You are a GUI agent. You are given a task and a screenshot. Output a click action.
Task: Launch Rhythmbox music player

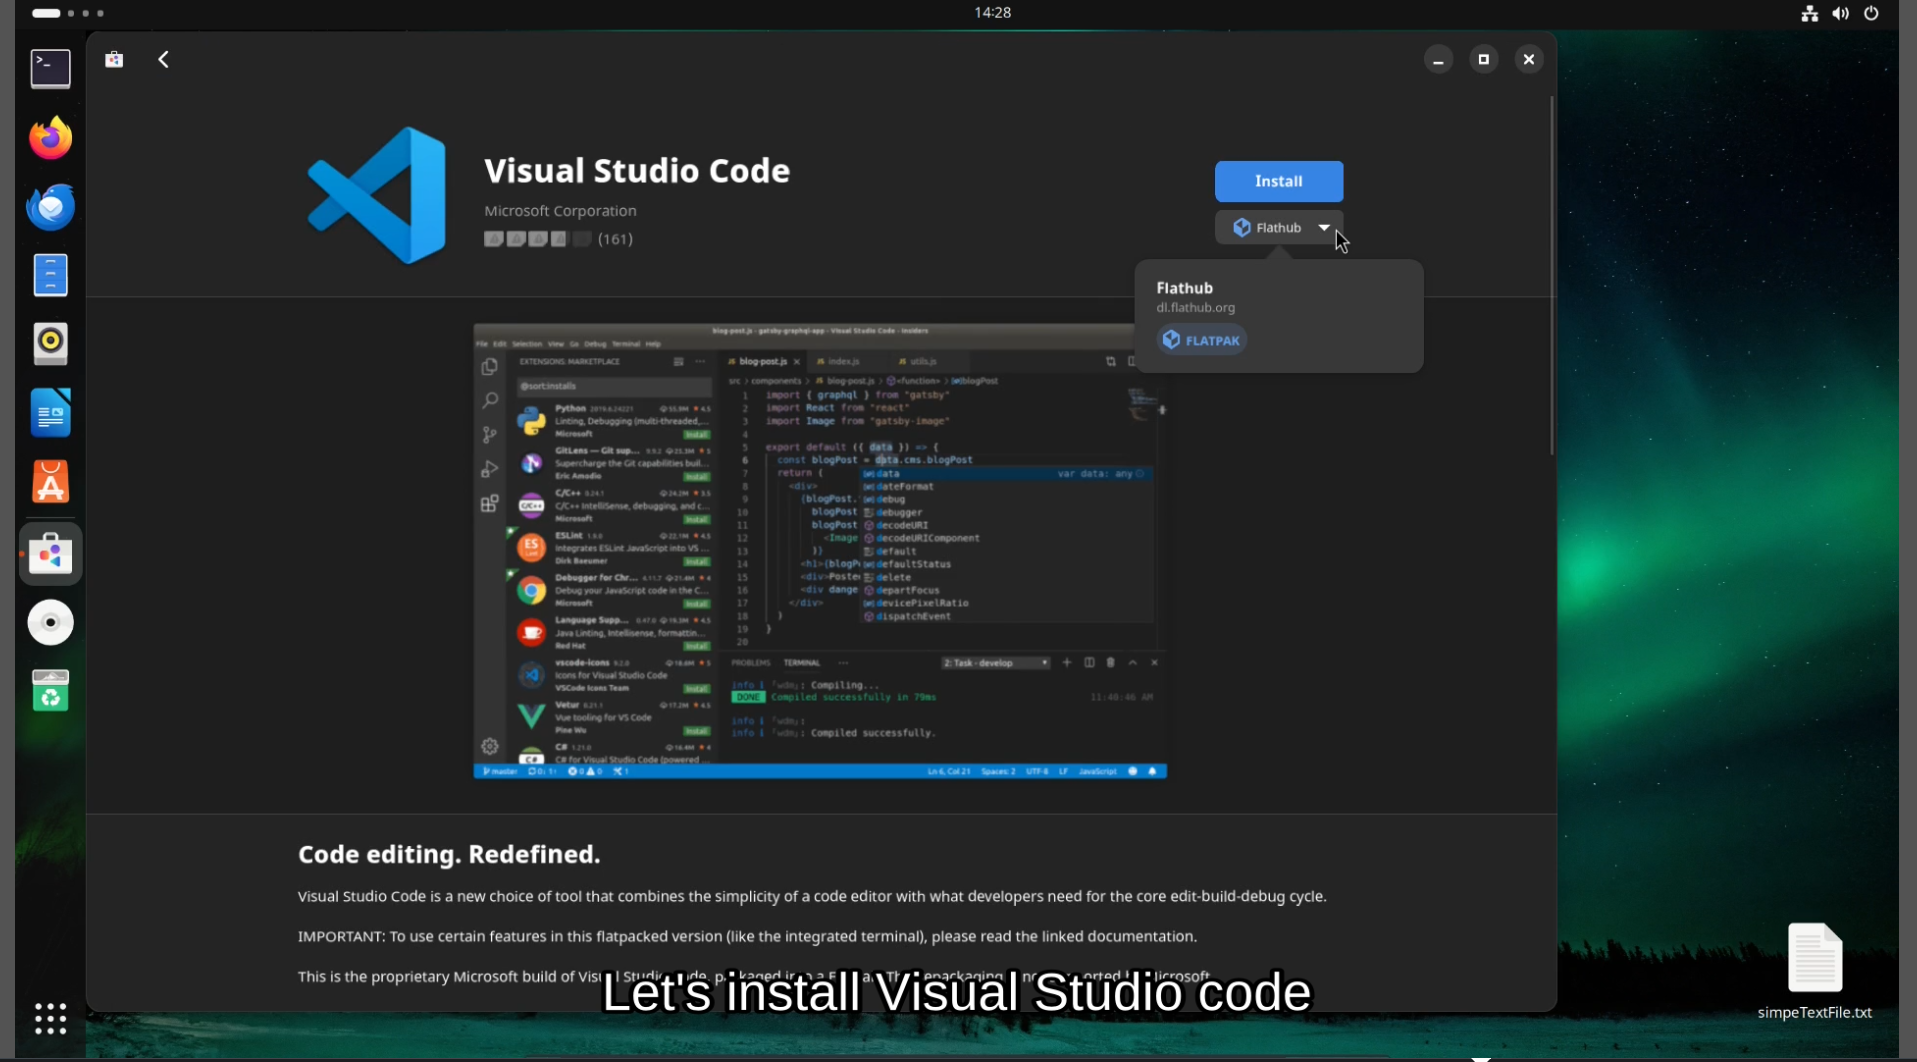pos(50,344)
